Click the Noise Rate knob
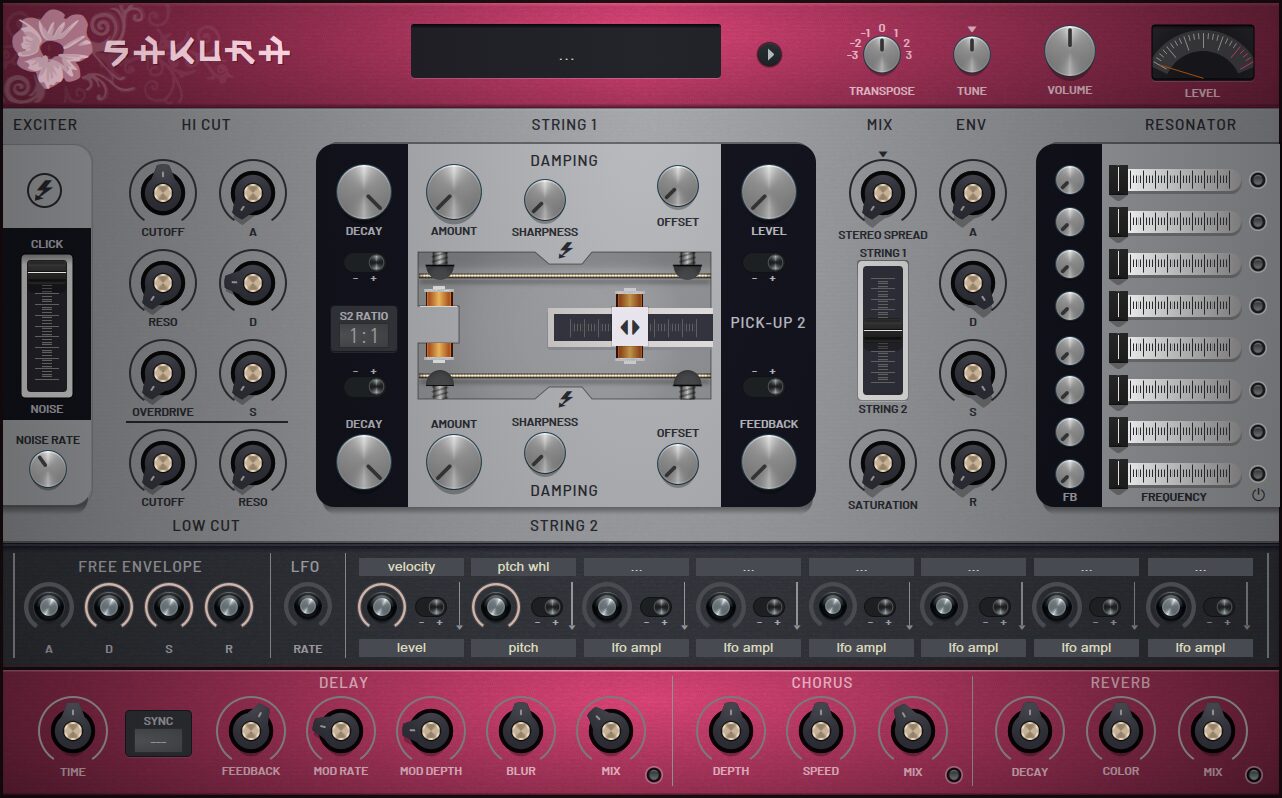The height and width of the screenshot is (798, 1282). point(47,469)
